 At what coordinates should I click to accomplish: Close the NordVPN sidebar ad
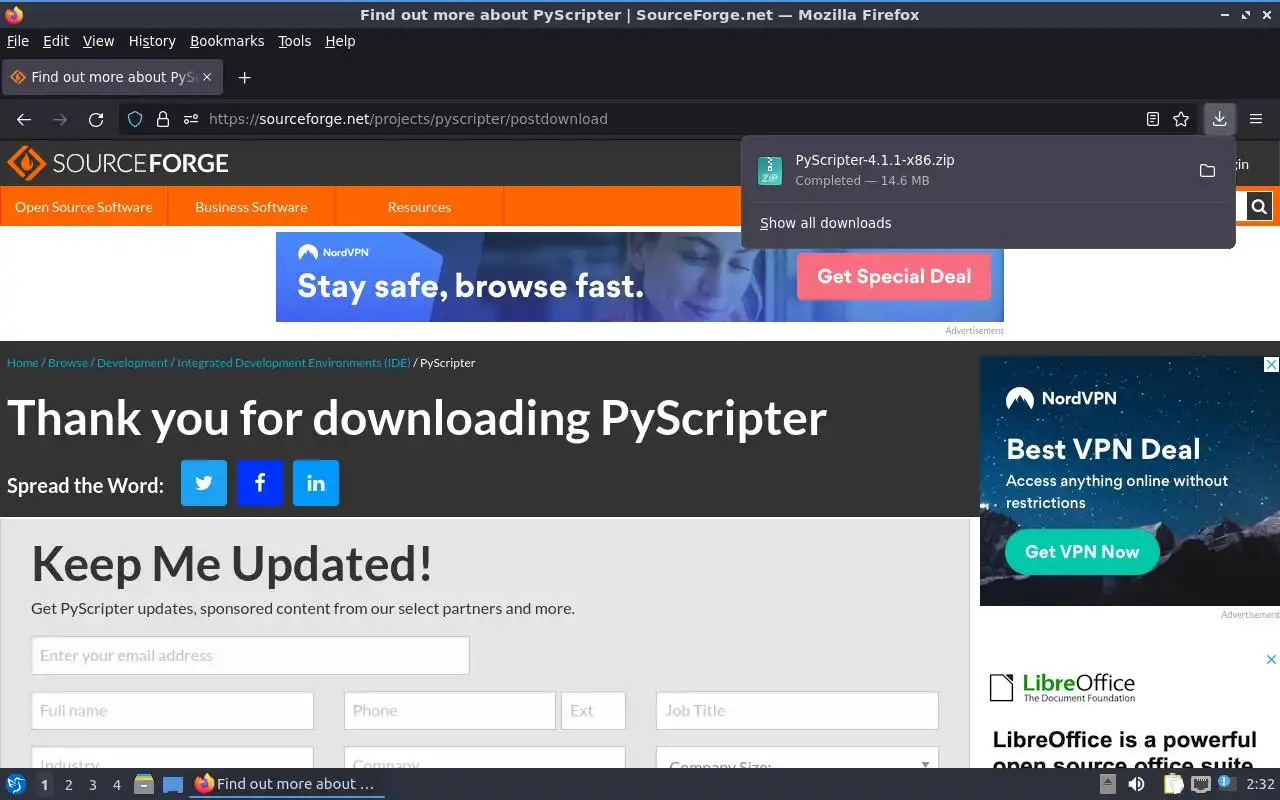coord(1272,365)
